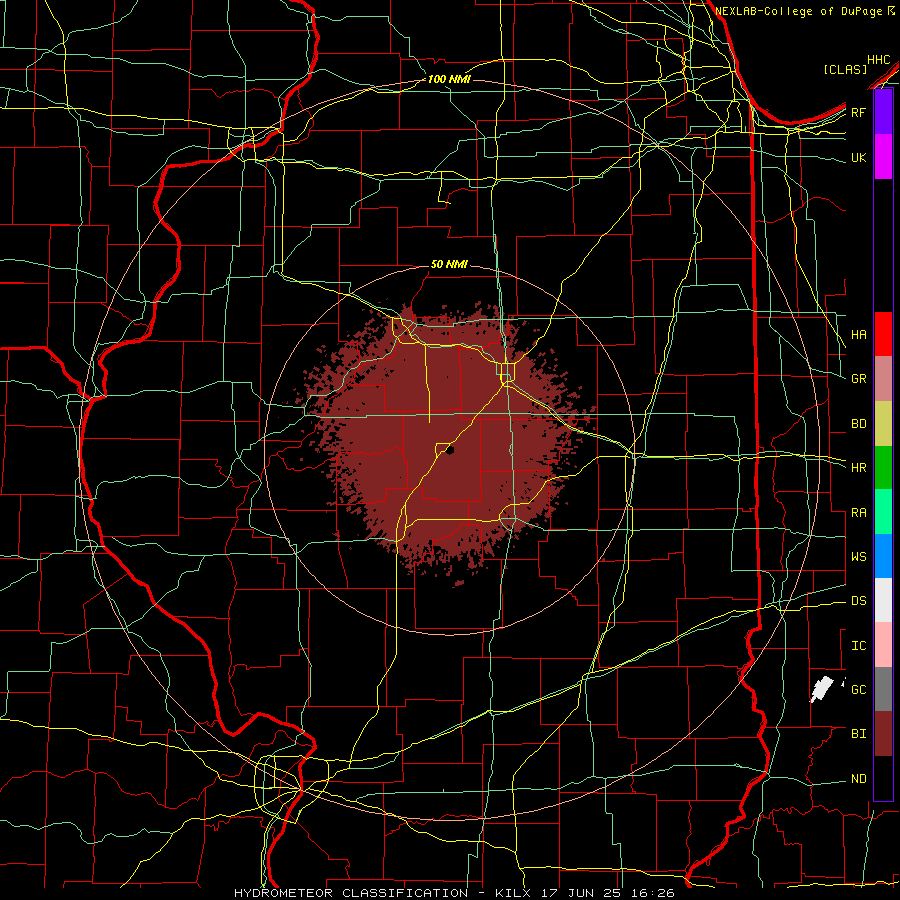Click the 'ND' legend label text

pos(859,778)
